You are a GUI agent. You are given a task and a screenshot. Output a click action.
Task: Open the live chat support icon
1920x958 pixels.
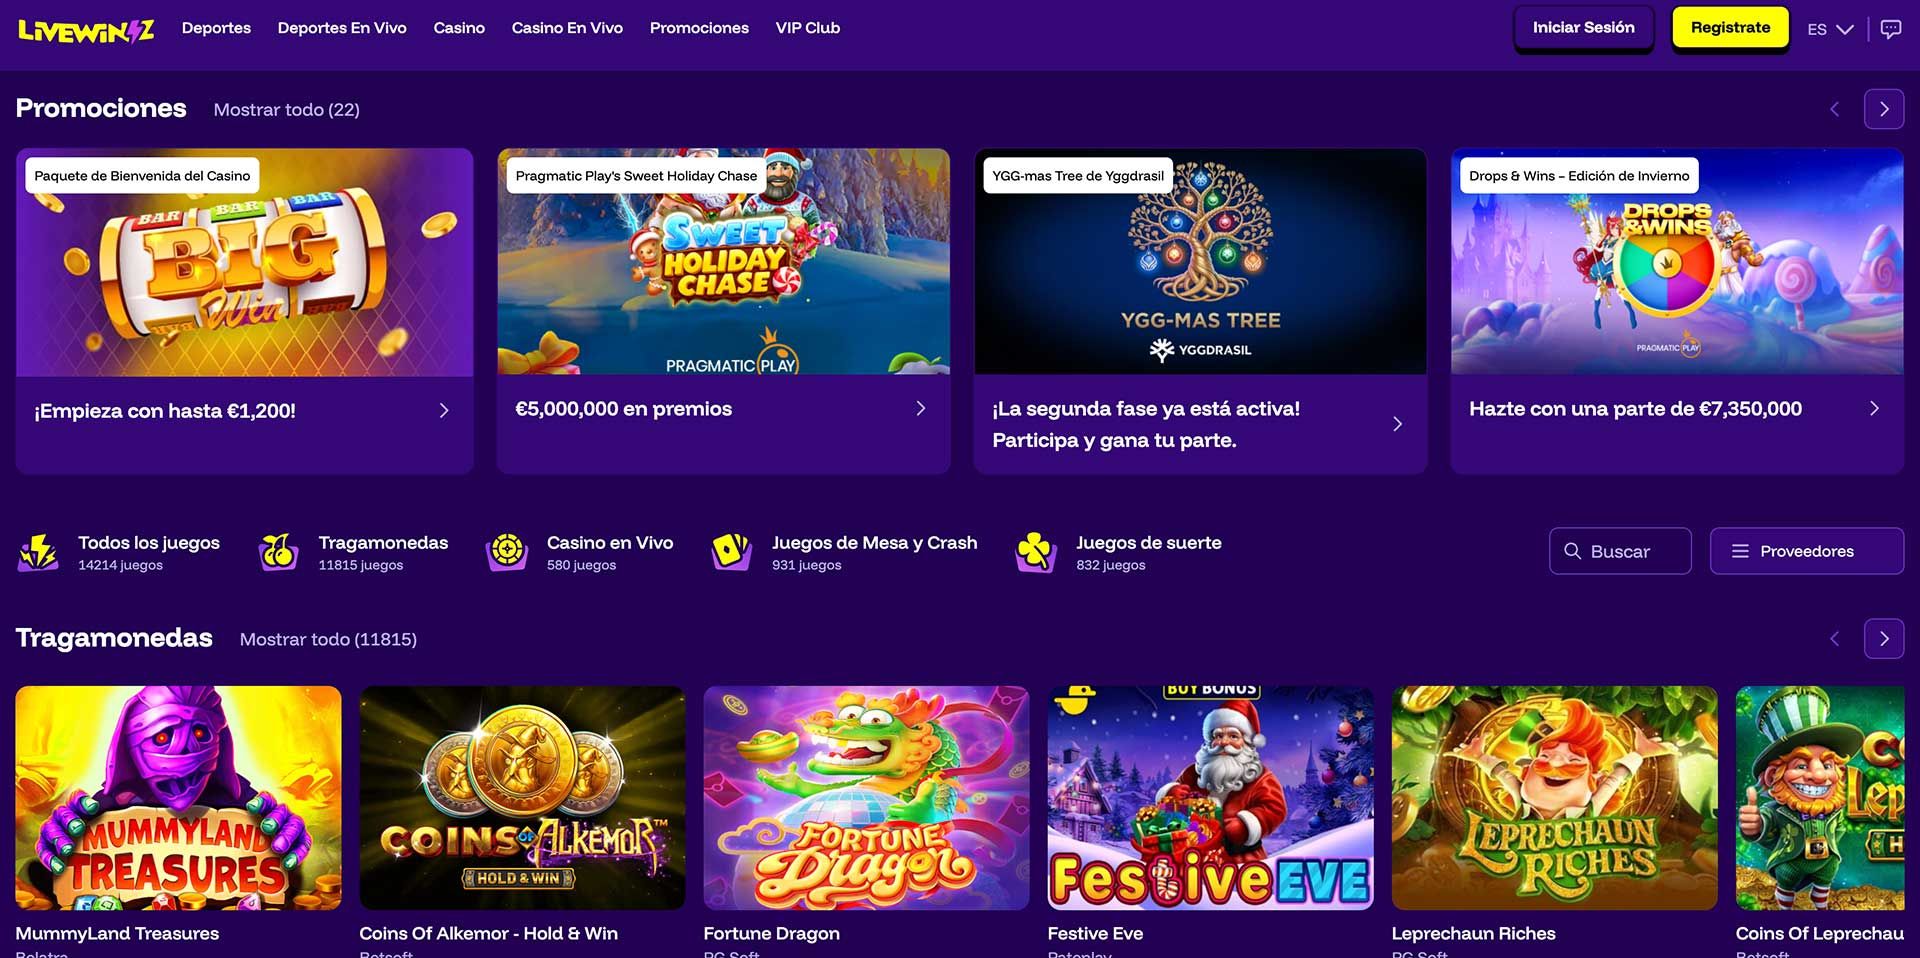pyautogui.click(x=1890, y=29)
